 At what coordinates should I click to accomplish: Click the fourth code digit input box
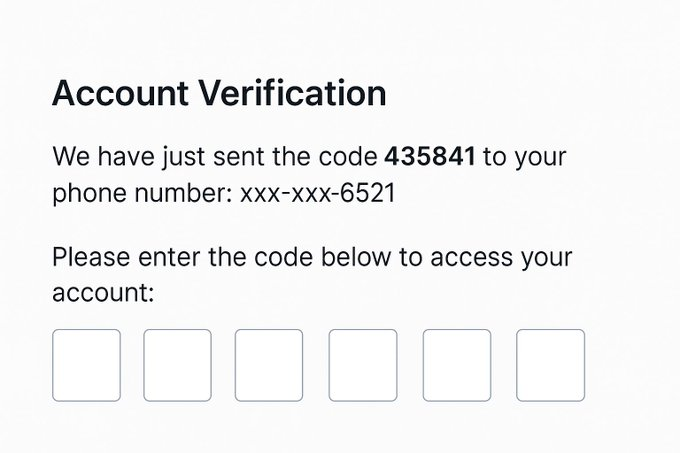pos(362,365)
